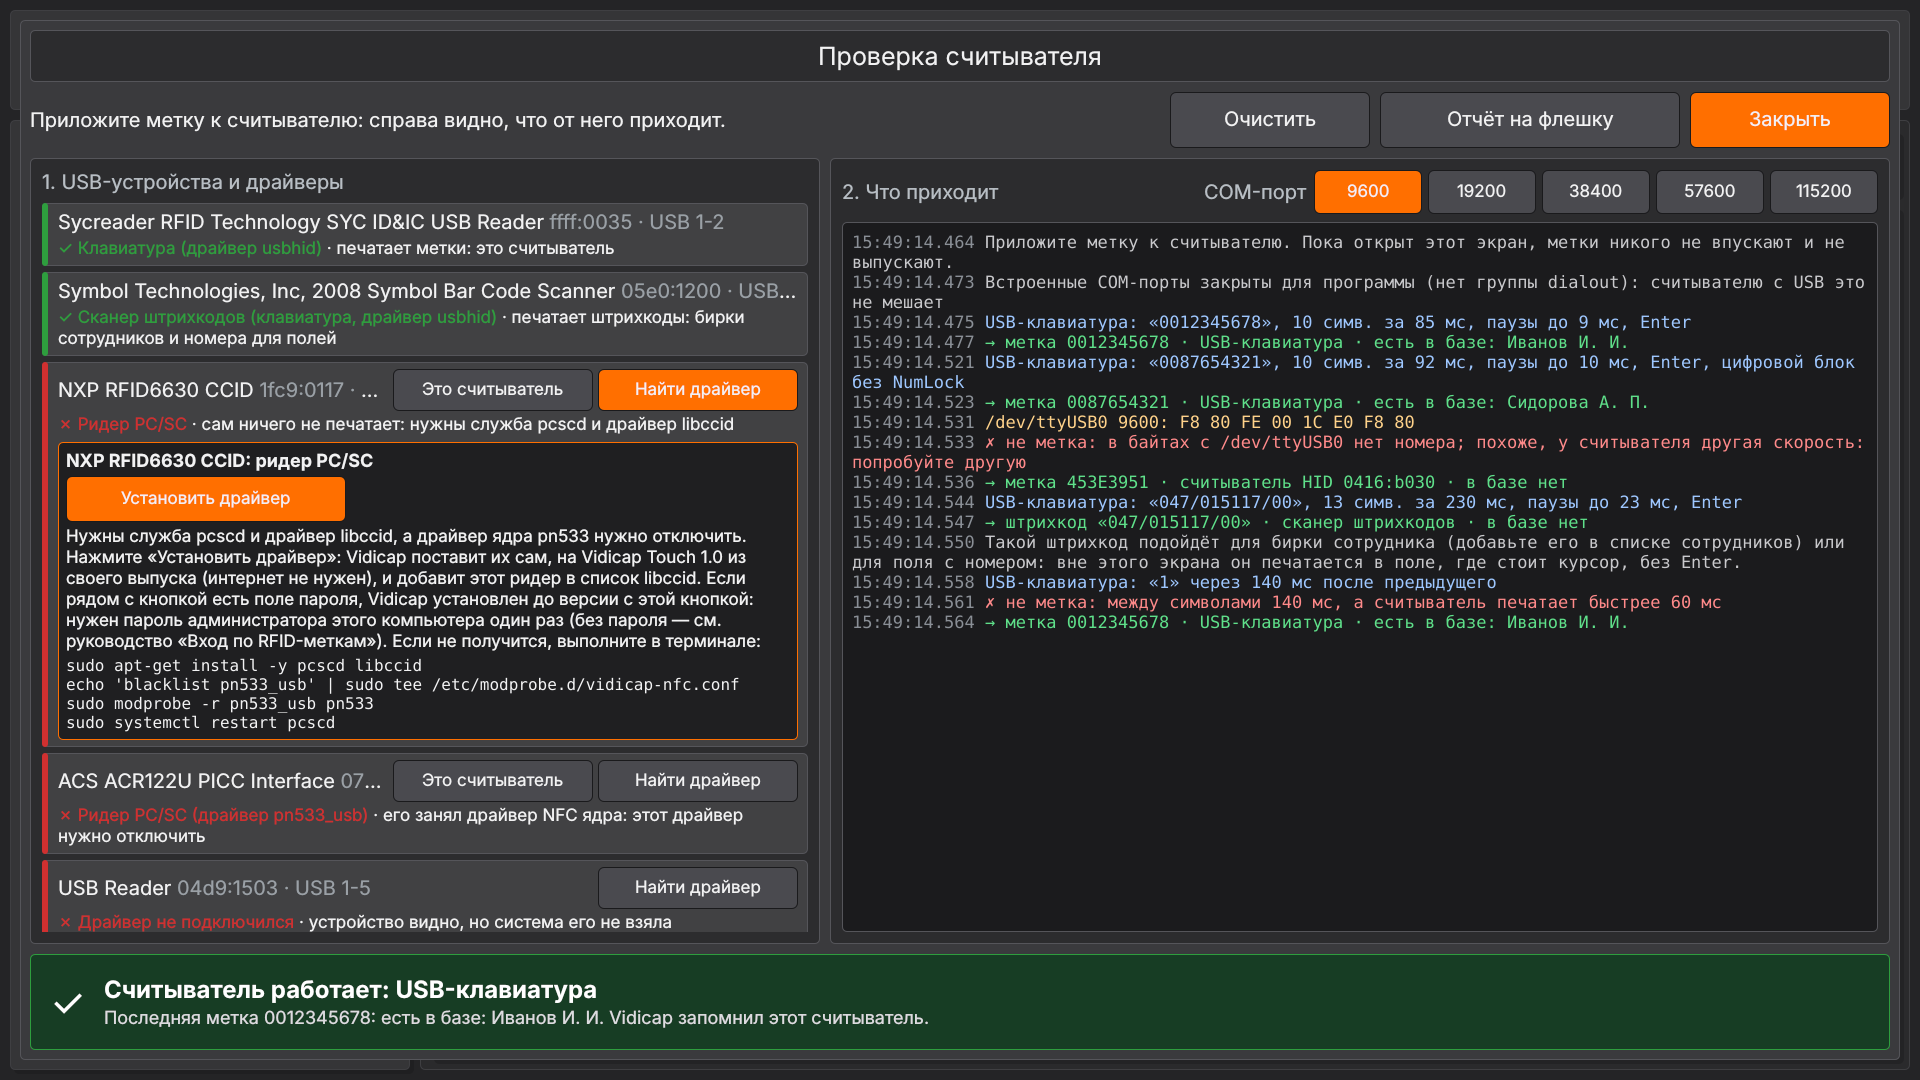Select COM-port speed 57600
1920x1080 pixels.
(x=1709, y=192)
